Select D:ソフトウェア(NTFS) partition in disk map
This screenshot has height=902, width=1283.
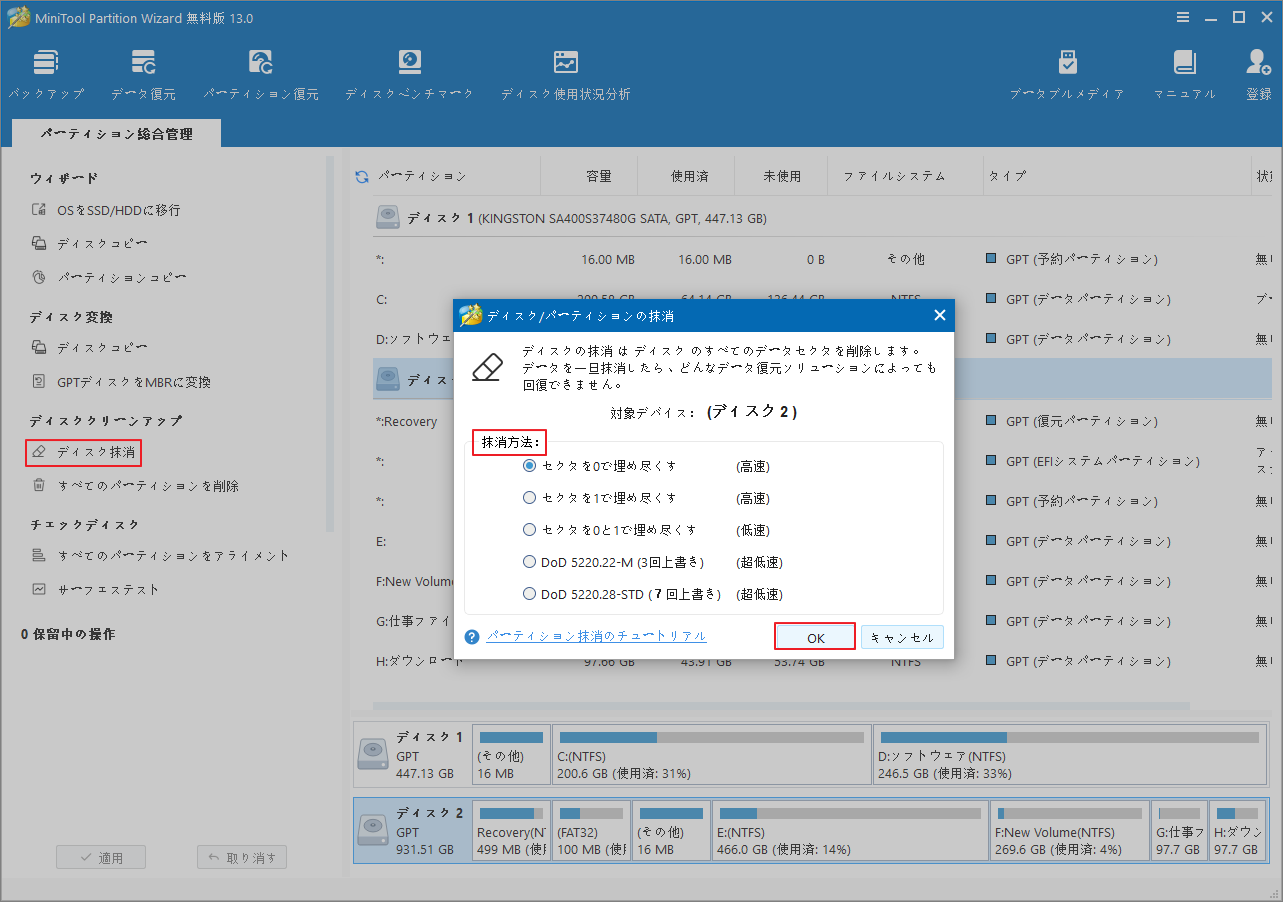tap(1068, 756)
